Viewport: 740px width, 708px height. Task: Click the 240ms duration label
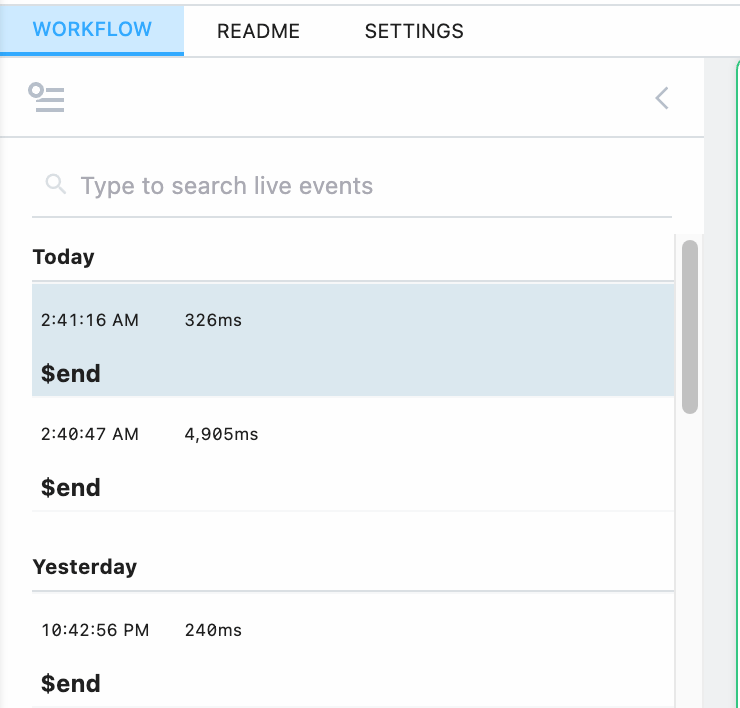click(x=213, y=631)
